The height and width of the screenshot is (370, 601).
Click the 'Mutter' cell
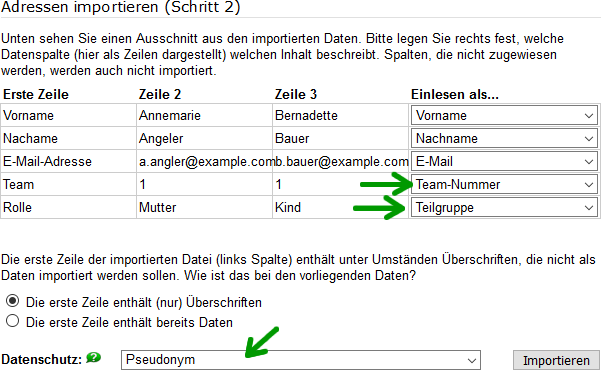[x=204, y=207]
